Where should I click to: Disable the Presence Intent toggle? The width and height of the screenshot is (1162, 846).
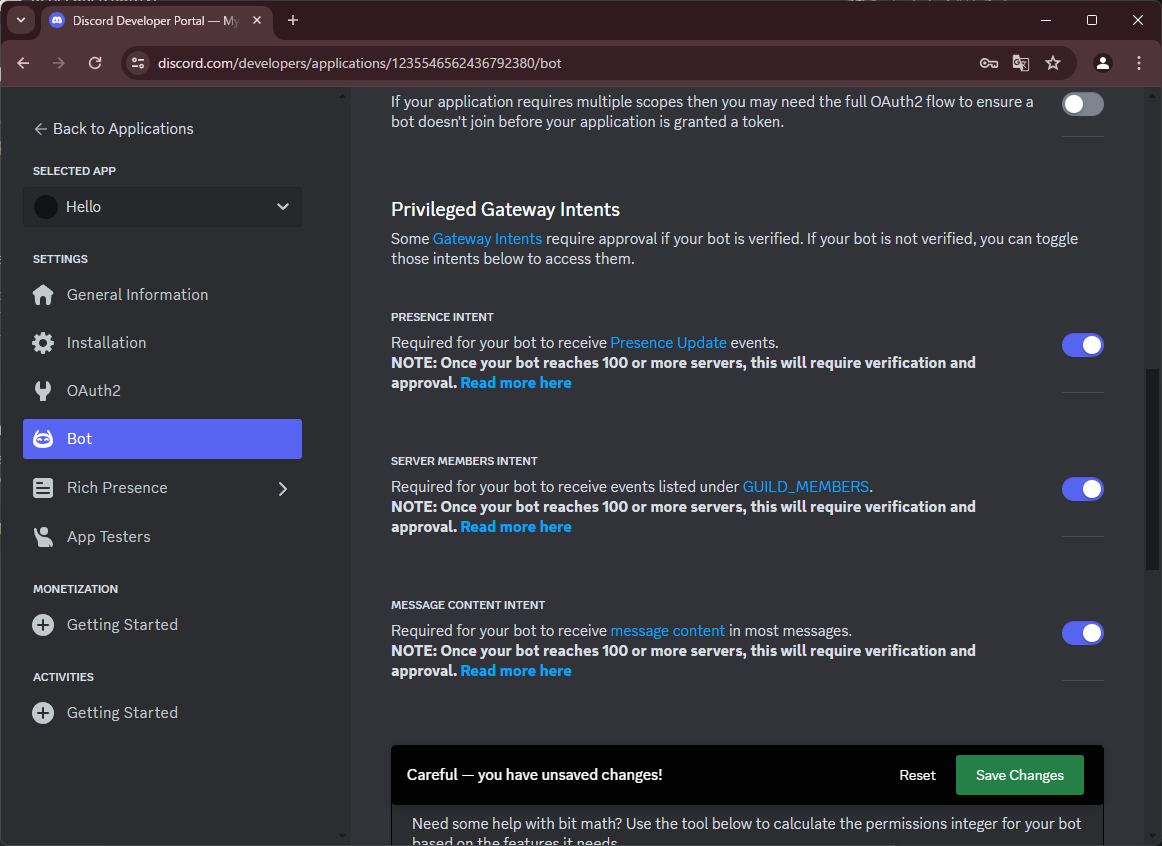tap(1083, 344)
